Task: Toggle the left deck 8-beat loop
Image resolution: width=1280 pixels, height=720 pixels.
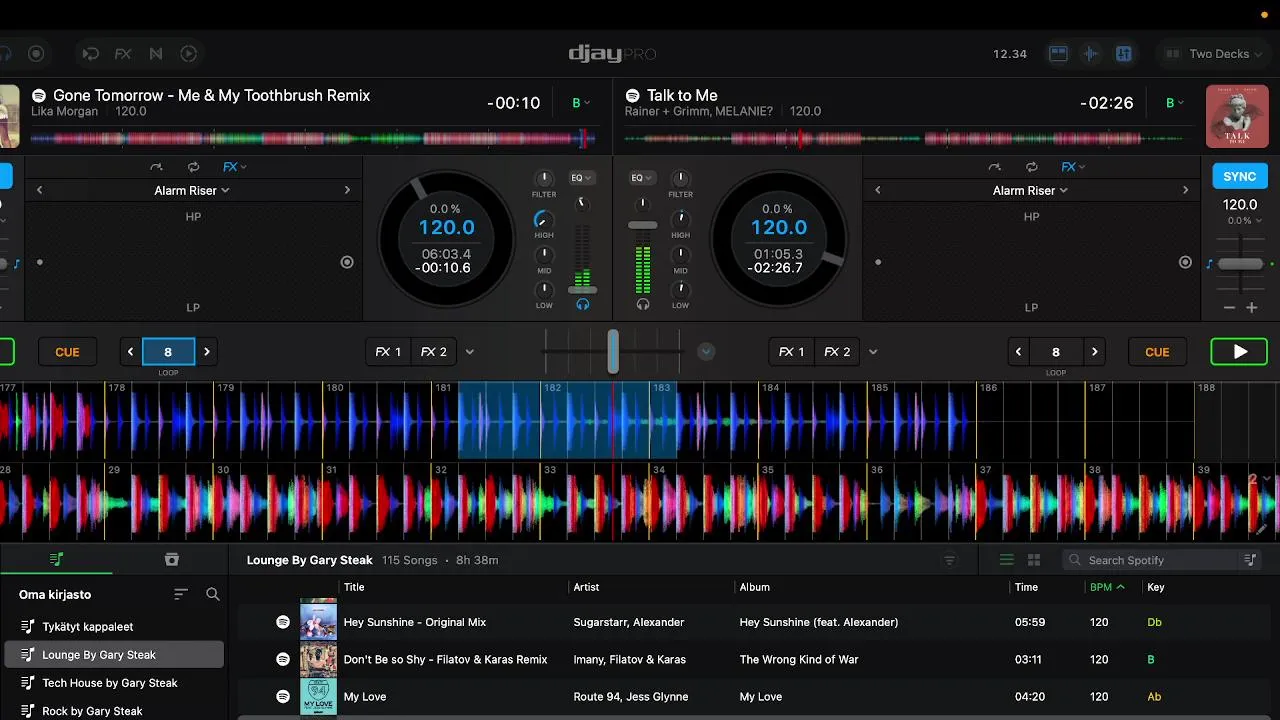Action: click(x=168, y=352)
